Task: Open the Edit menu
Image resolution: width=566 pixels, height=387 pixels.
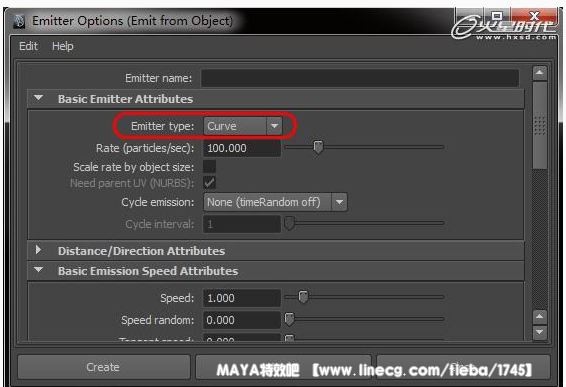Action: coord(28,46)
